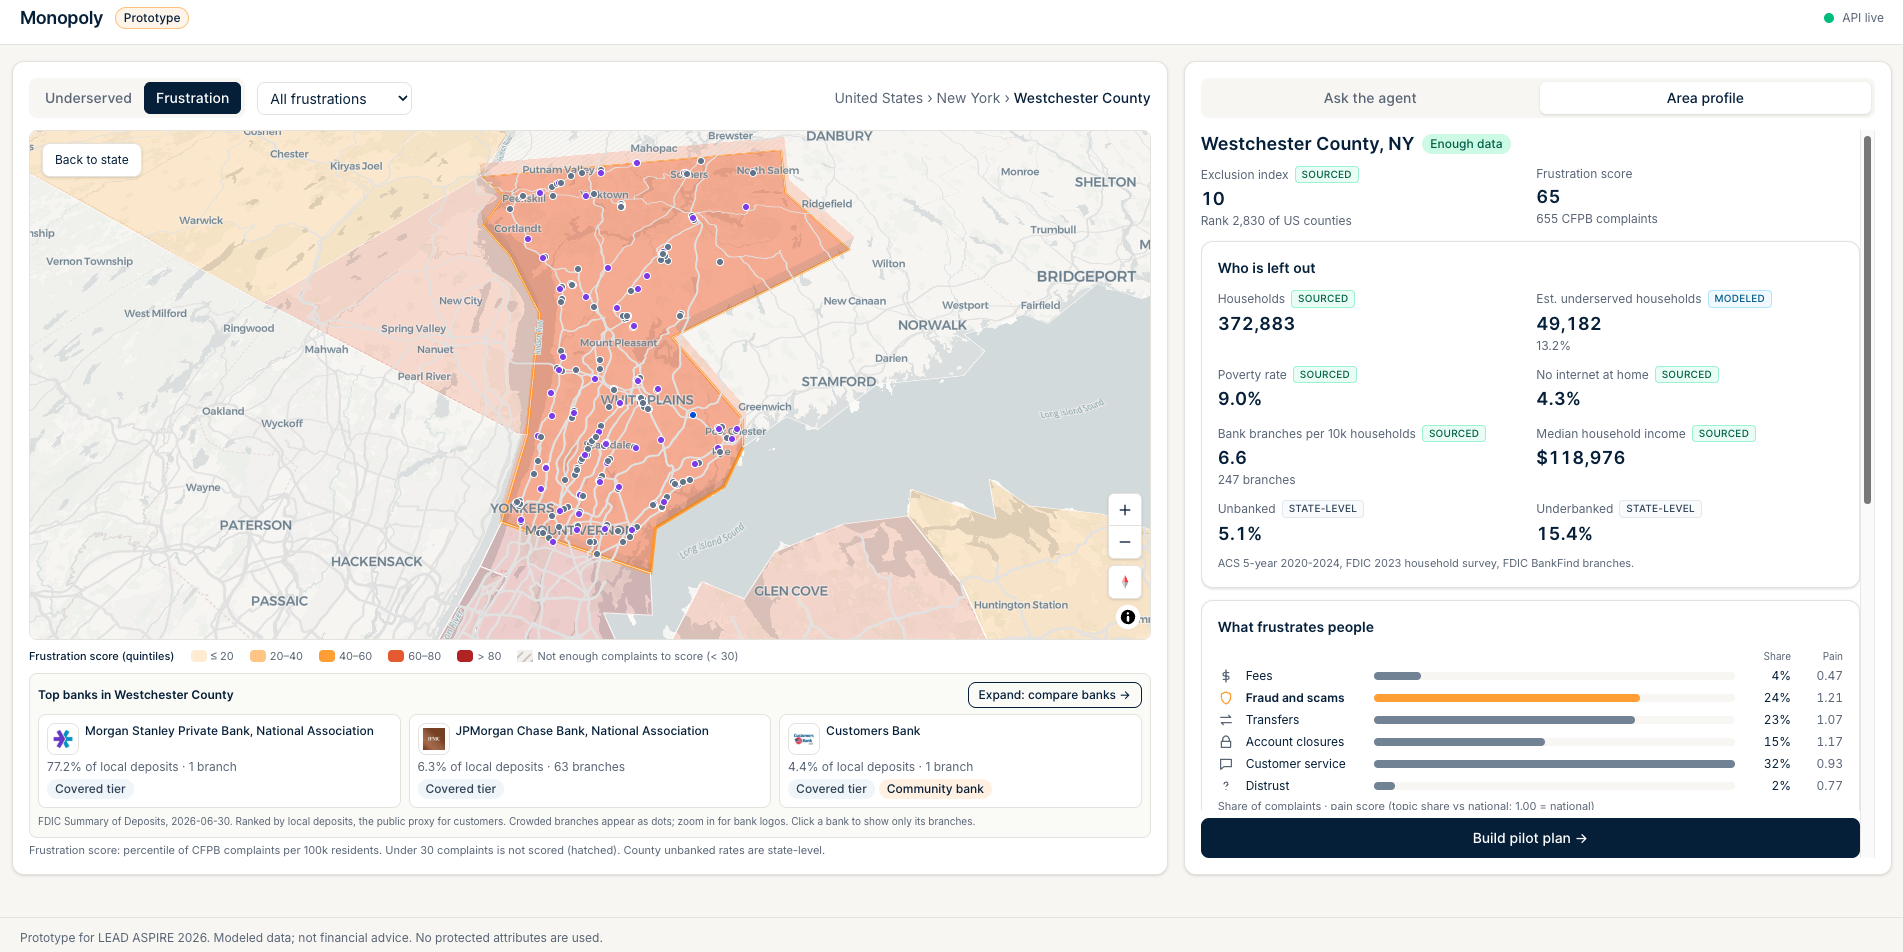This screenshot has width=1903, height=952.
Task: Click the Enough data badge
Action: point(1466,144)
